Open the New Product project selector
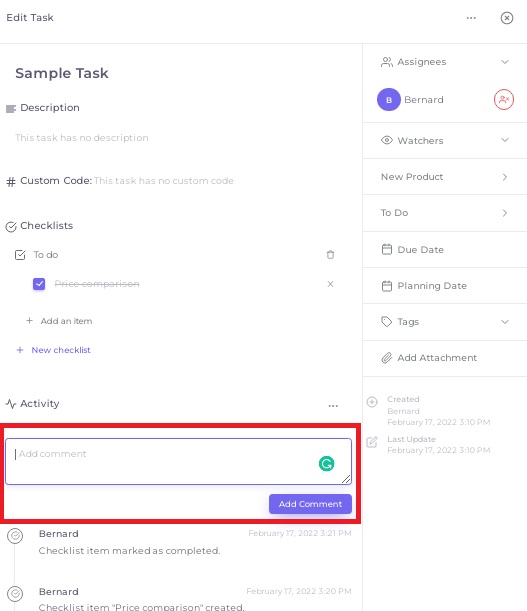The image size is (527, 611). pos(445,177)
